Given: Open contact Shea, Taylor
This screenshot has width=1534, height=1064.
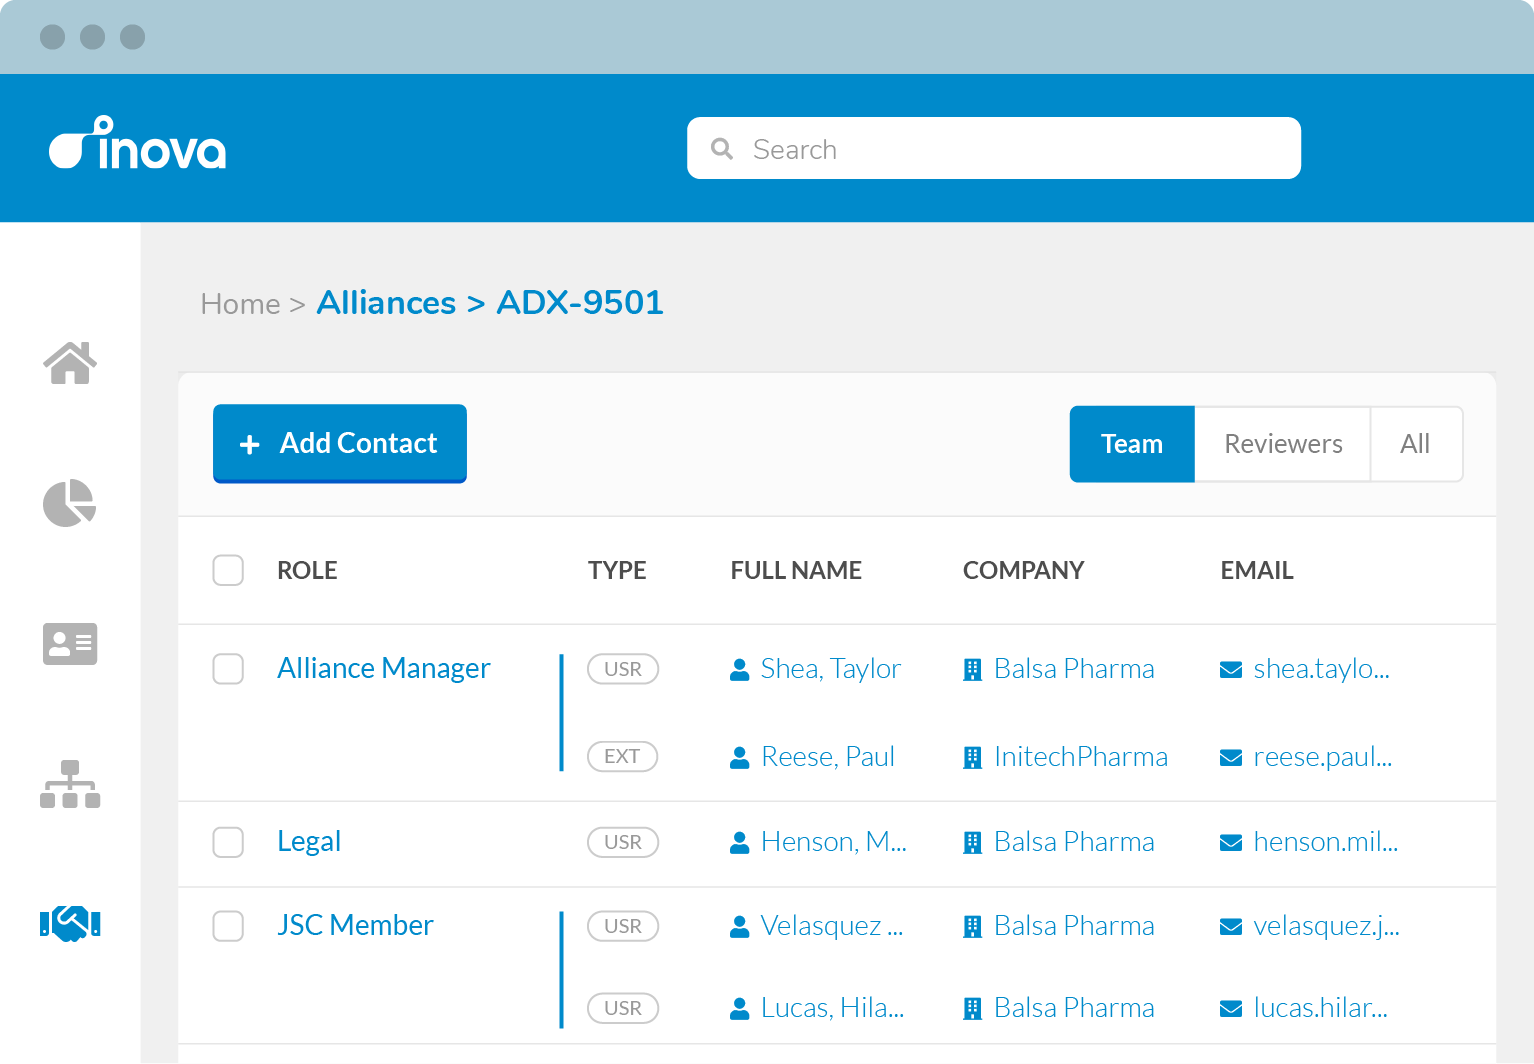Looking at the screenshot, I should point(831,669).
